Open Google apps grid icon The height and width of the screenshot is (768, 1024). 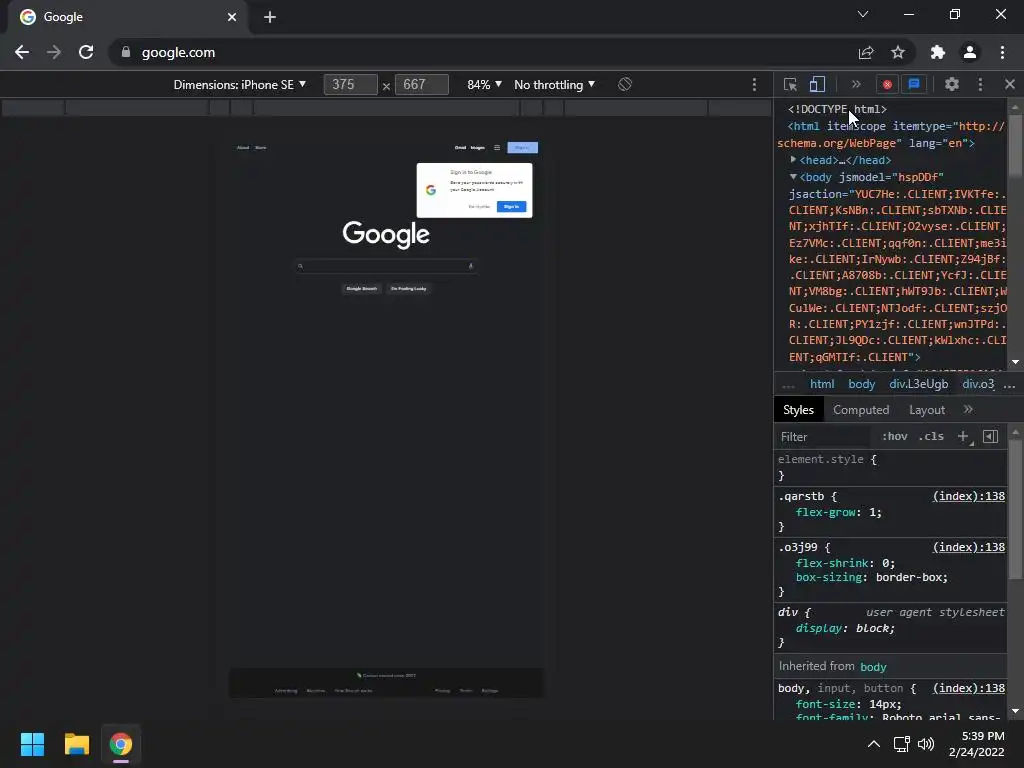point(497,148)
